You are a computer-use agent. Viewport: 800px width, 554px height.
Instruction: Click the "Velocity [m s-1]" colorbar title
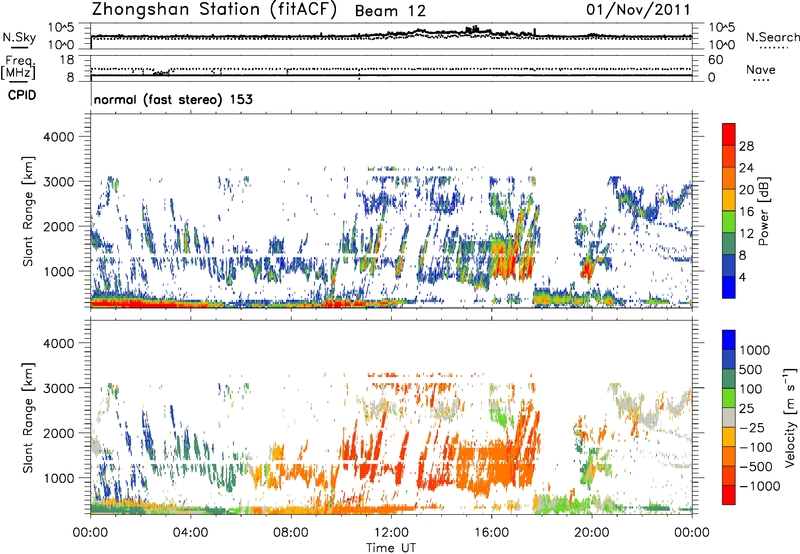tap(790, 417)
